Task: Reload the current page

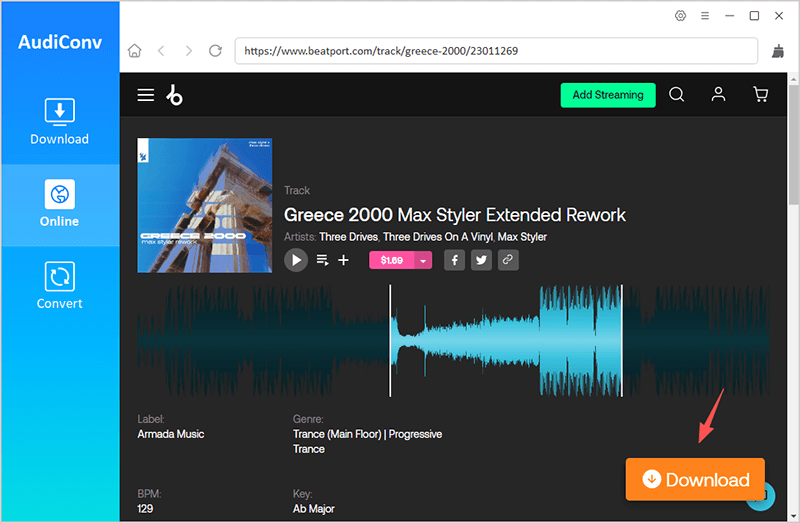Action: coord(215,51)
